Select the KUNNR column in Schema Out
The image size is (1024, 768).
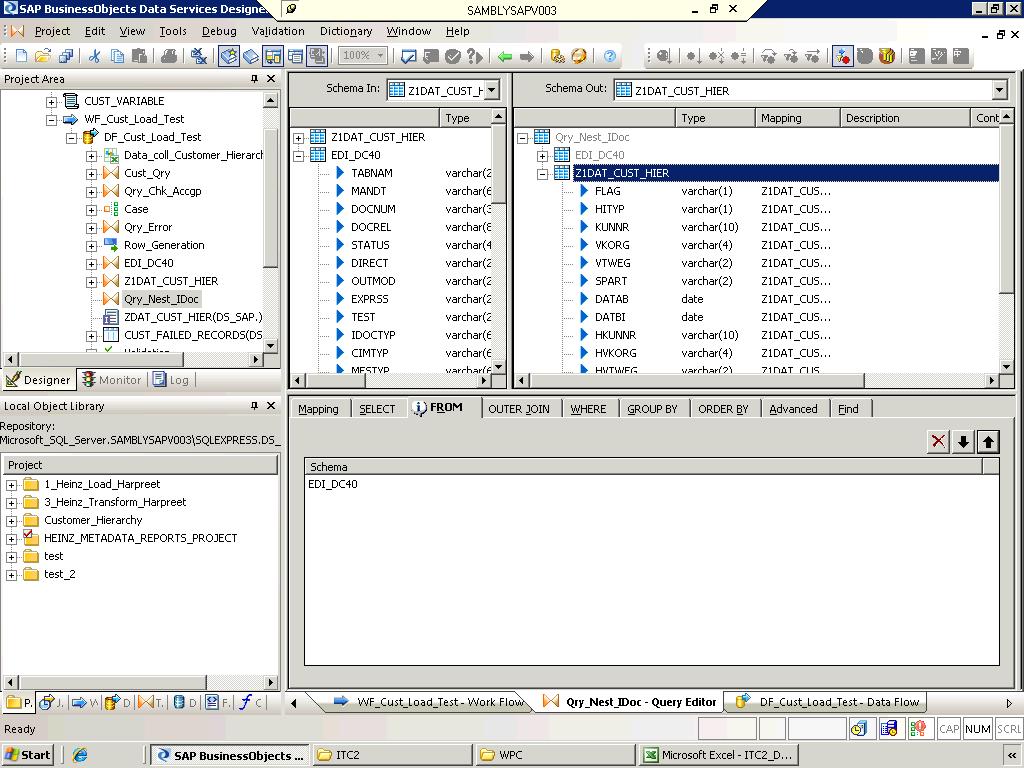point(612,227)
